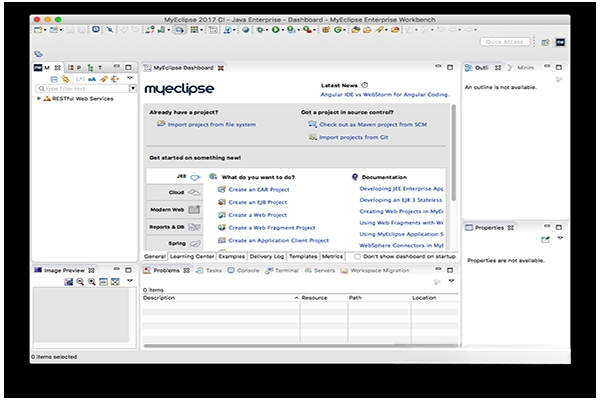The image size is (600, 400).
Task: Click the Latest News refresh clock icon
Action: [365, 85]
